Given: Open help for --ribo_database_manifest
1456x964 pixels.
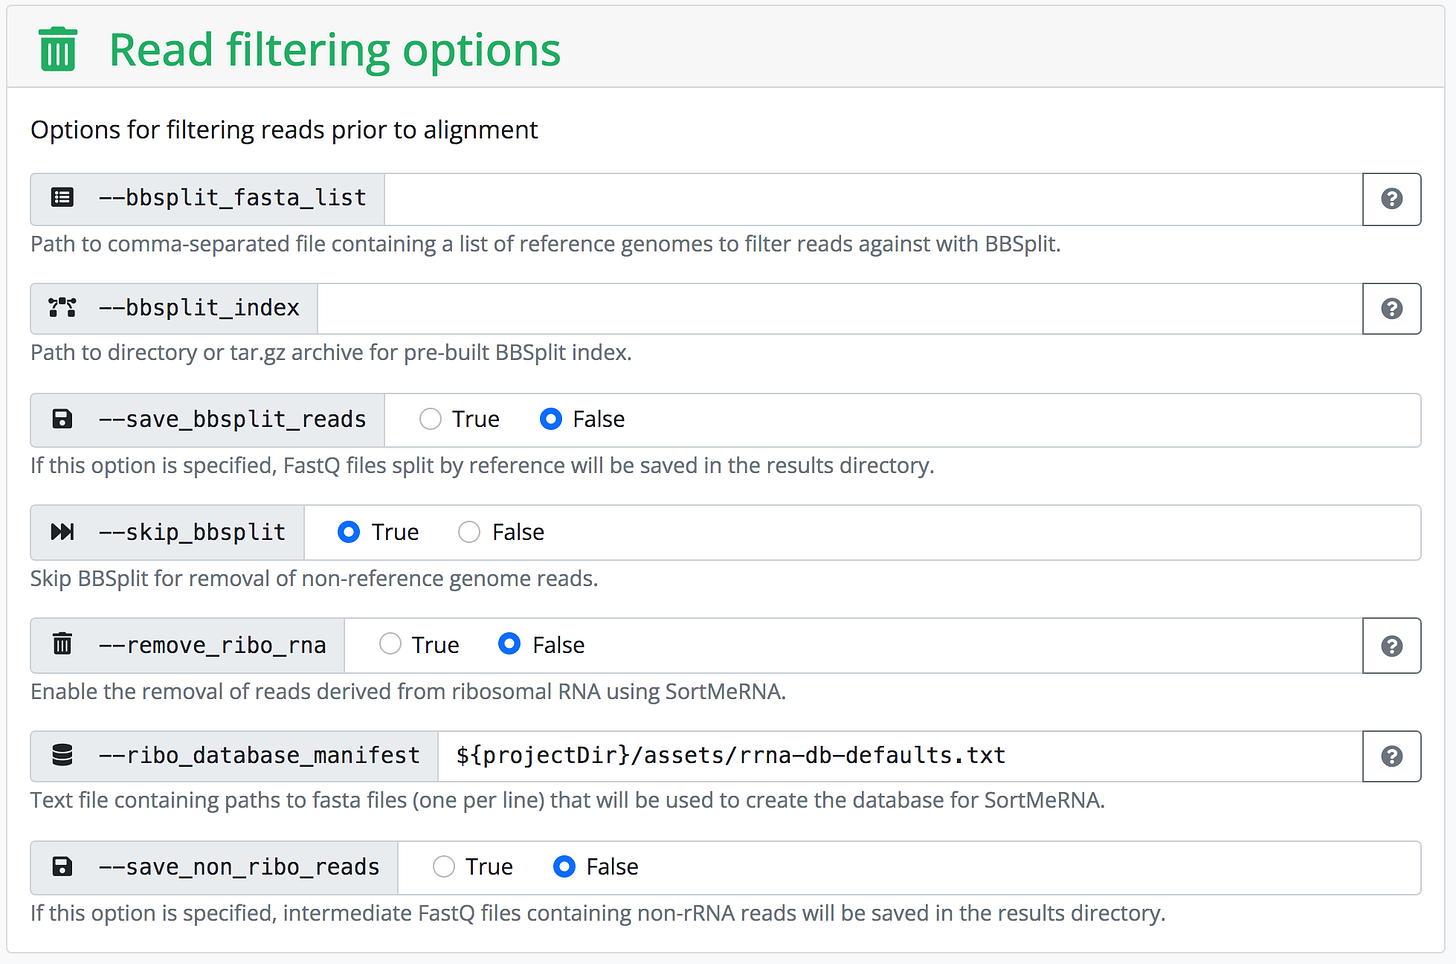Looking at the screenshot, I should tap(1392, 756).
